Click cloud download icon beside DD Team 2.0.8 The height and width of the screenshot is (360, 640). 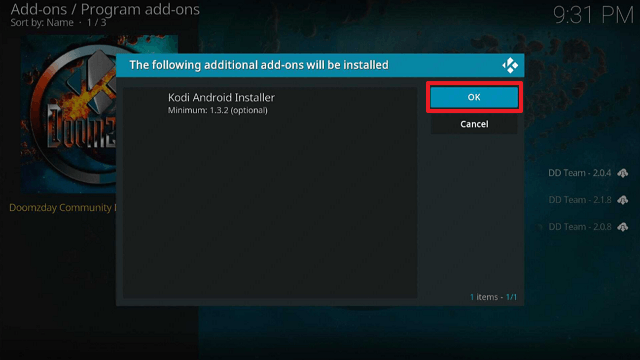pos(622,227)
